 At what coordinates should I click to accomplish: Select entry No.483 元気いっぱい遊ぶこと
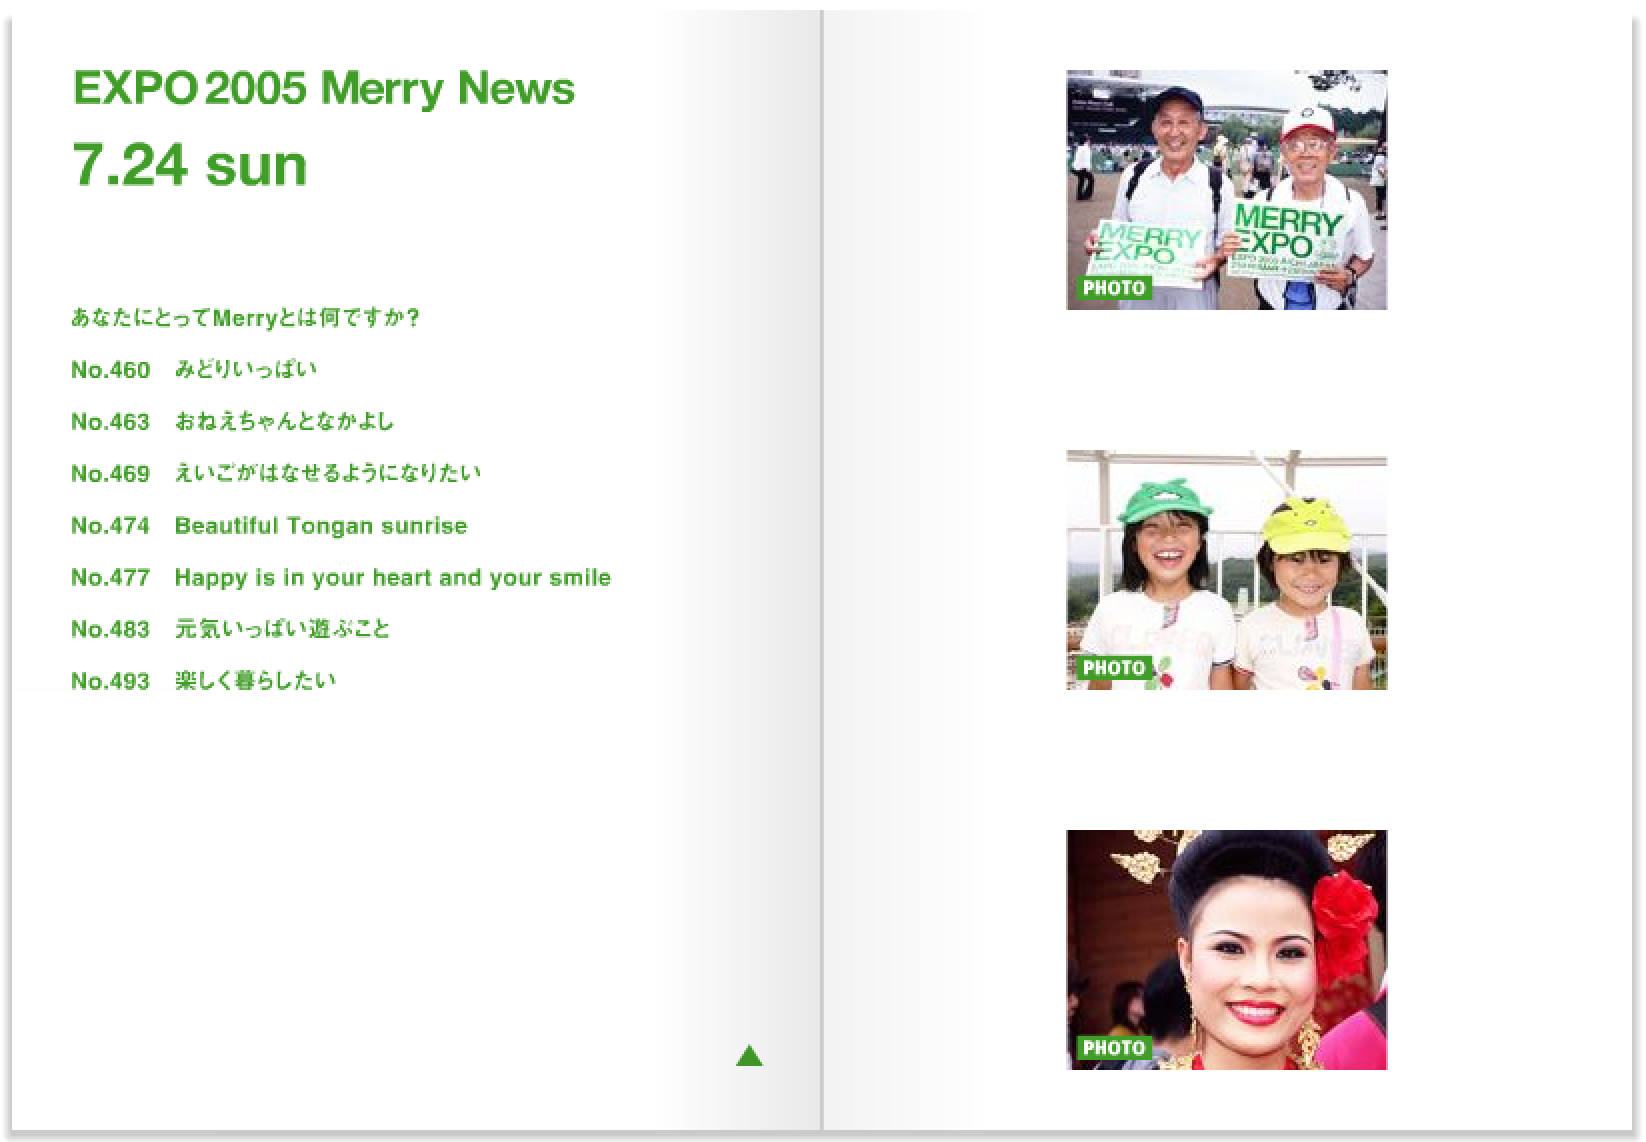pyautogui.click(x=230, y=630)
